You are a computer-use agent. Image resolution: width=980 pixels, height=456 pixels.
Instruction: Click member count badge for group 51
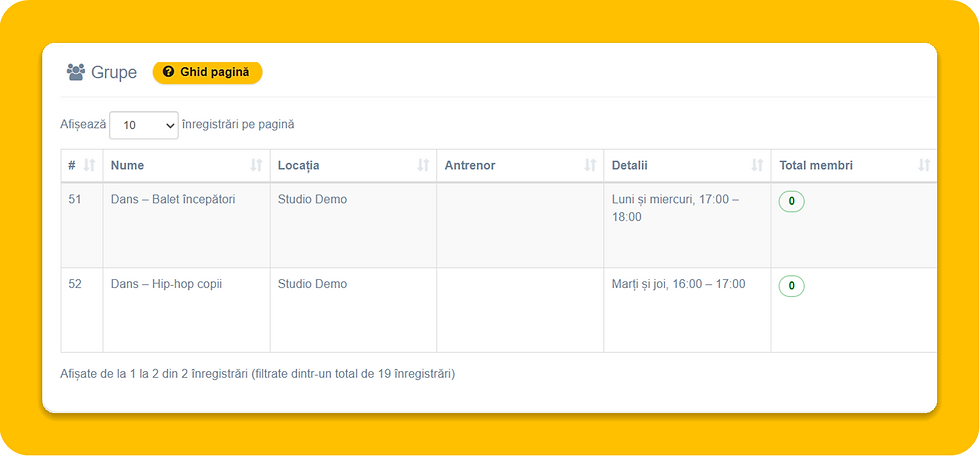coord(791,202)
